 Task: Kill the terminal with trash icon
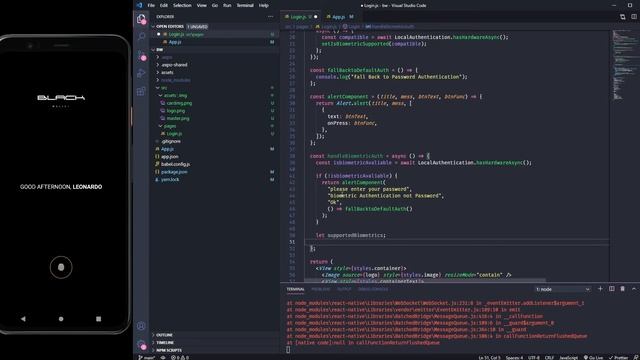click(x=622, y=289)
